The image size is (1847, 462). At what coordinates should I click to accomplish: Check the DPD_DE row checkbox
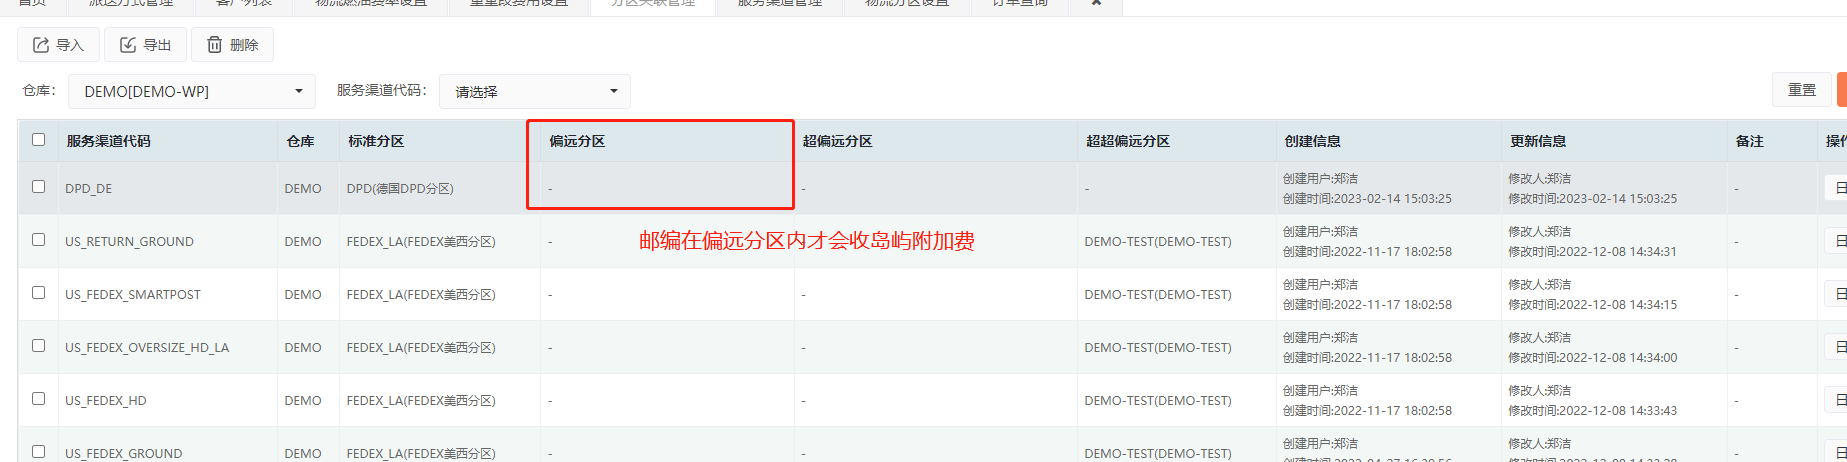pyautogui.click(x=39, y=187)
